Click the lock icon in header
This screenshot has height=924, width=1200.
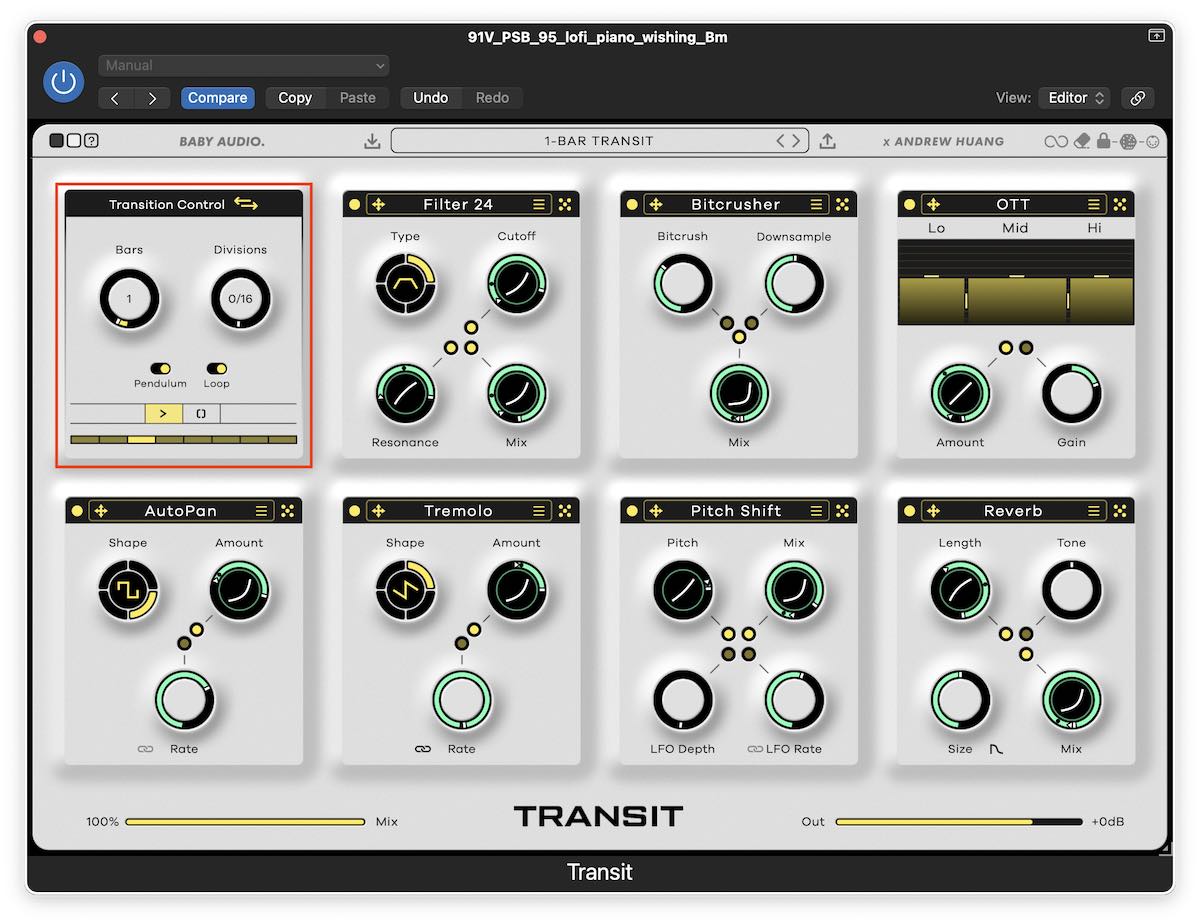[1104, 141]
